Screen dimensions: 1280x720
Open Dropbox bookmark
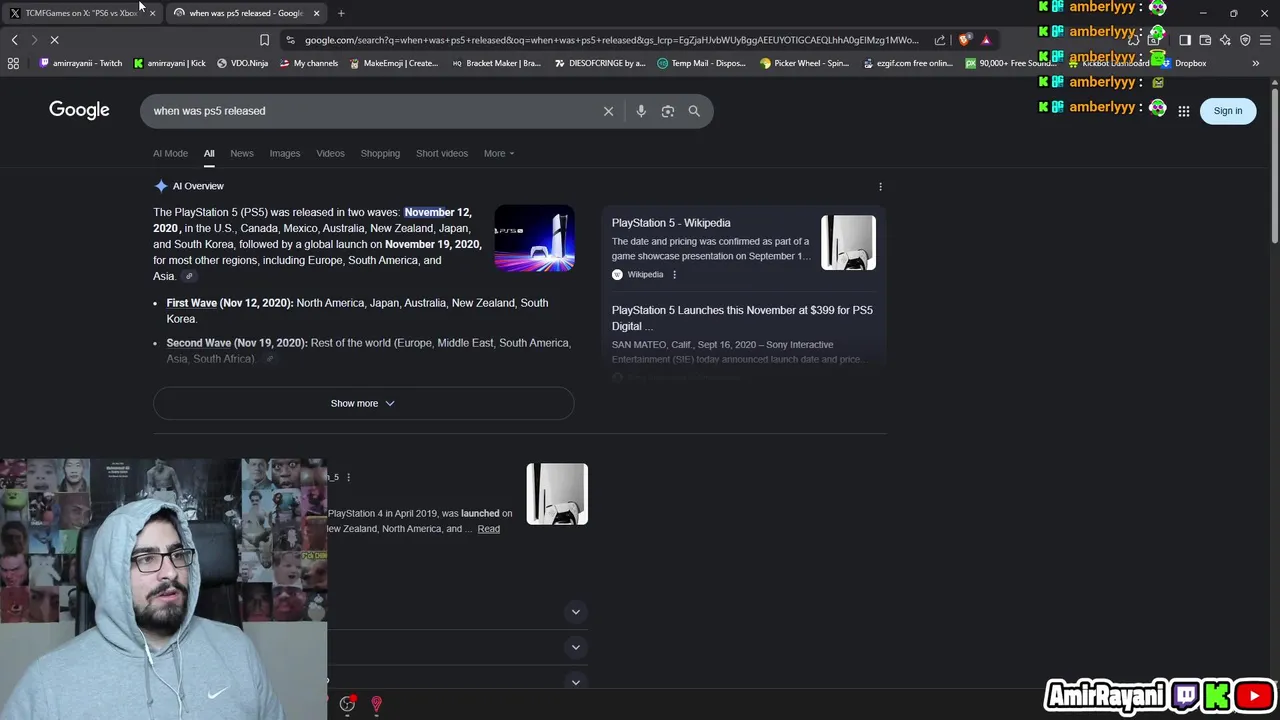click(1183, 63)
